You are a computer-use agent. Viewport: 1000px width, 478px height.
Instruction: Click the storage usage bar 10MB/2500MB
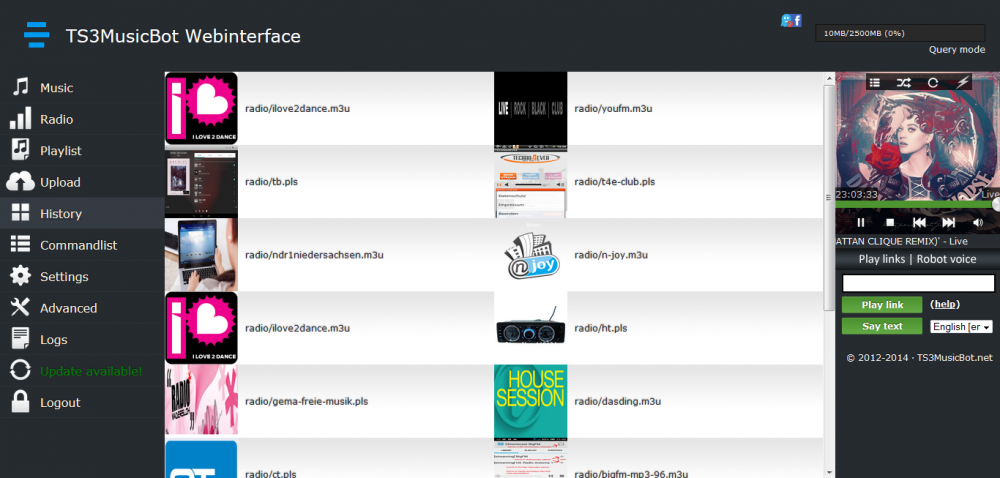(900, 33)
